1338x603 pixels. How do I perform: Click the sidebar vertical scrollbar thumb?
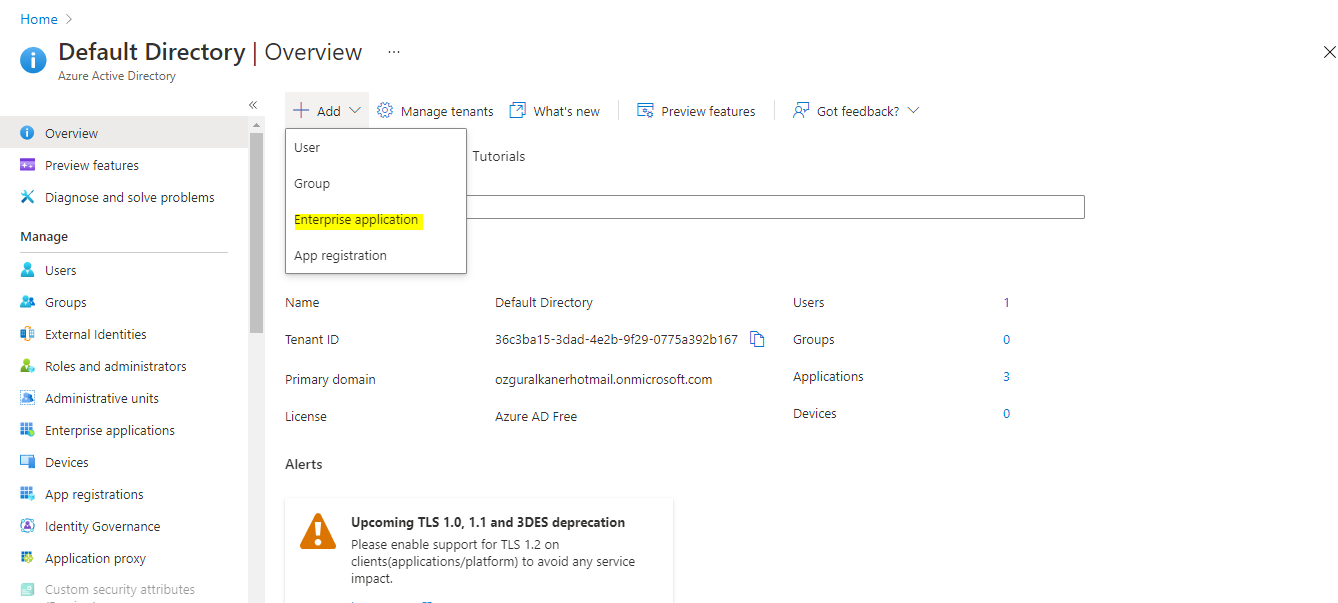pyautogui.click(x=256, y=232)
